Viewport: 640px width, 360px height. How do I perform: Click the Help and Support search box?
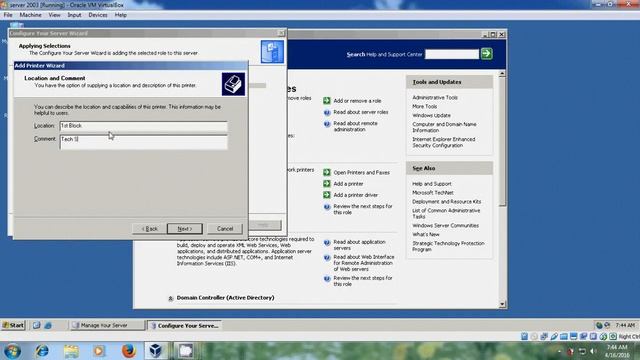[x=452, y=54]
